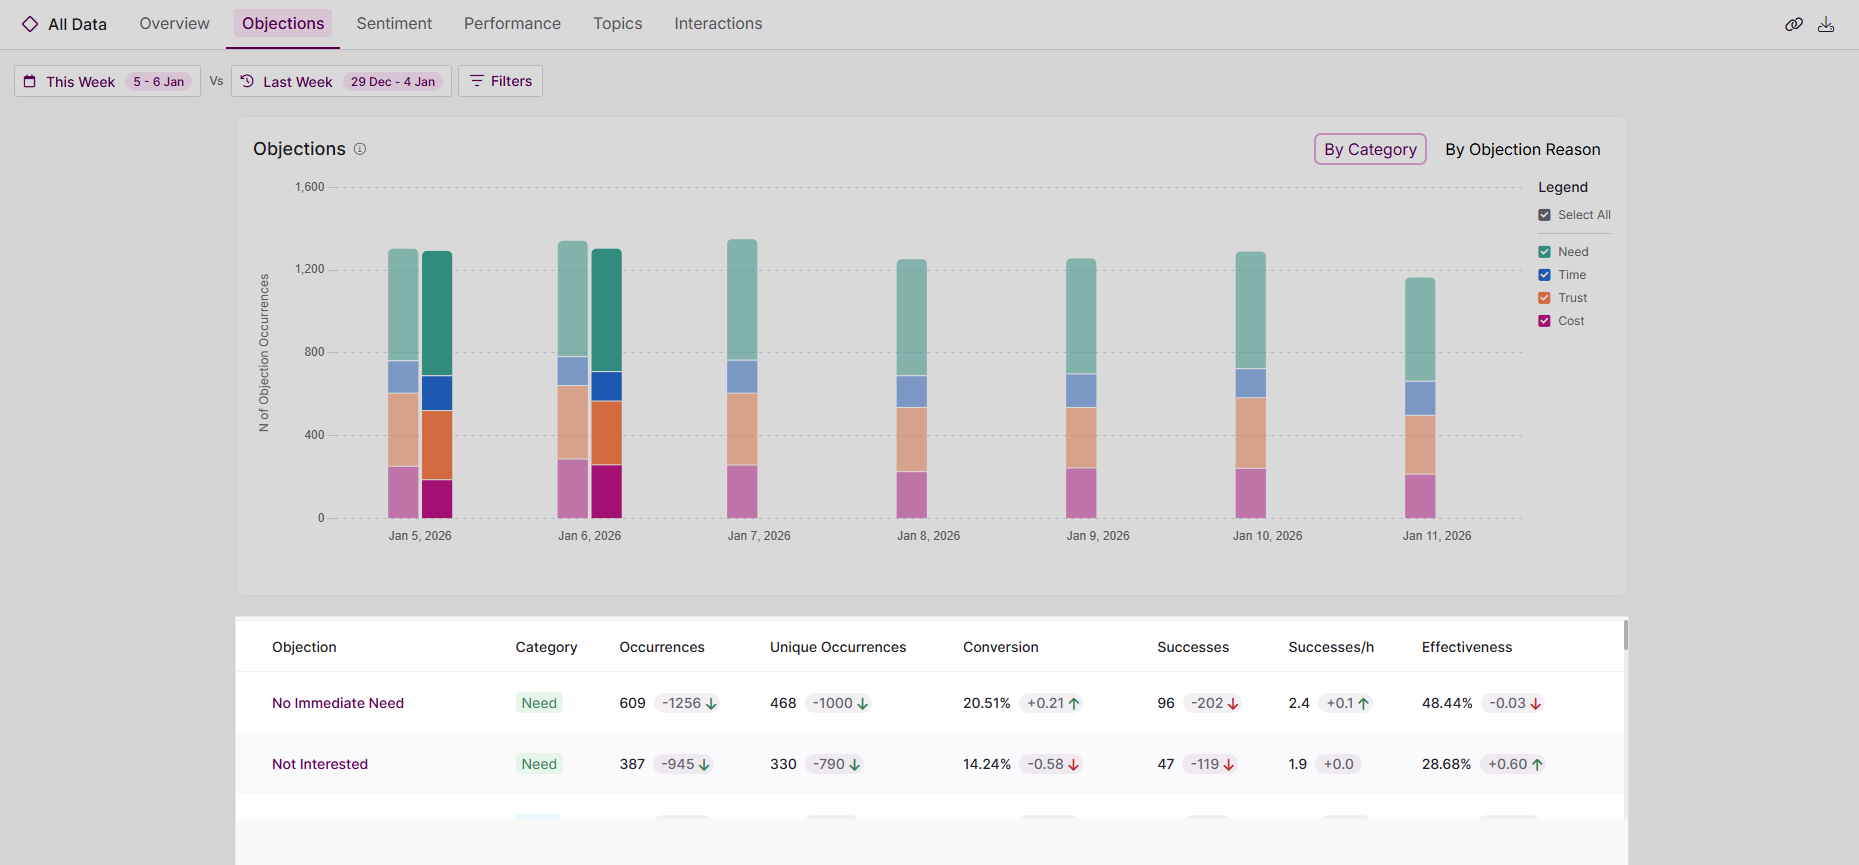This screenshot has width=1859, height=865.
Task: Open the No Immediate Need objection
Action: [338, 703]
